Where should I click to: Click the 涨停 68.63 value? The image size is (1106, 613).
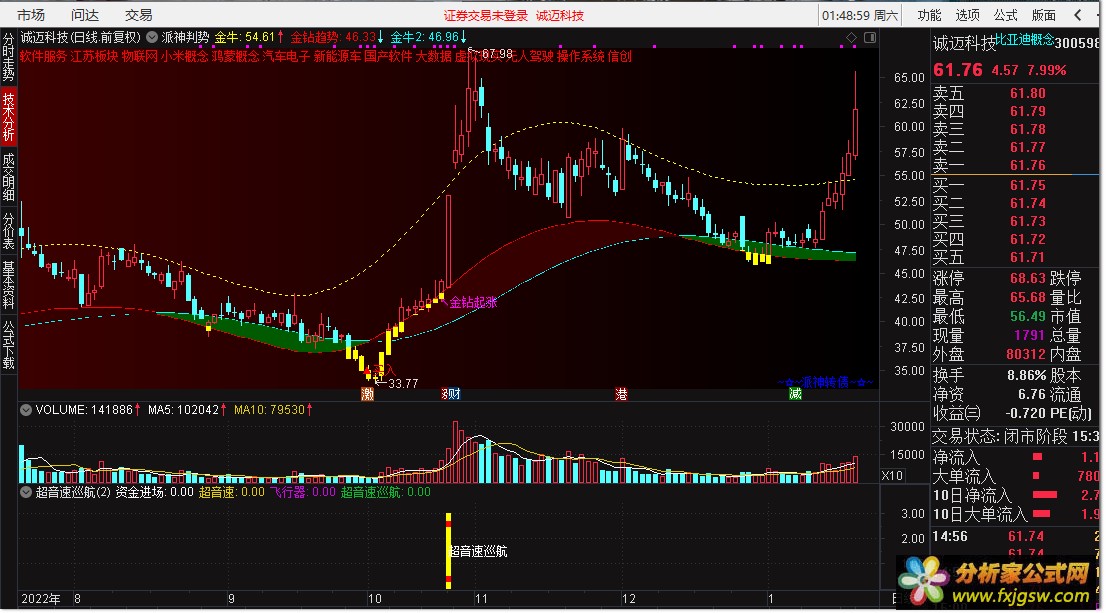(1028, 278)
